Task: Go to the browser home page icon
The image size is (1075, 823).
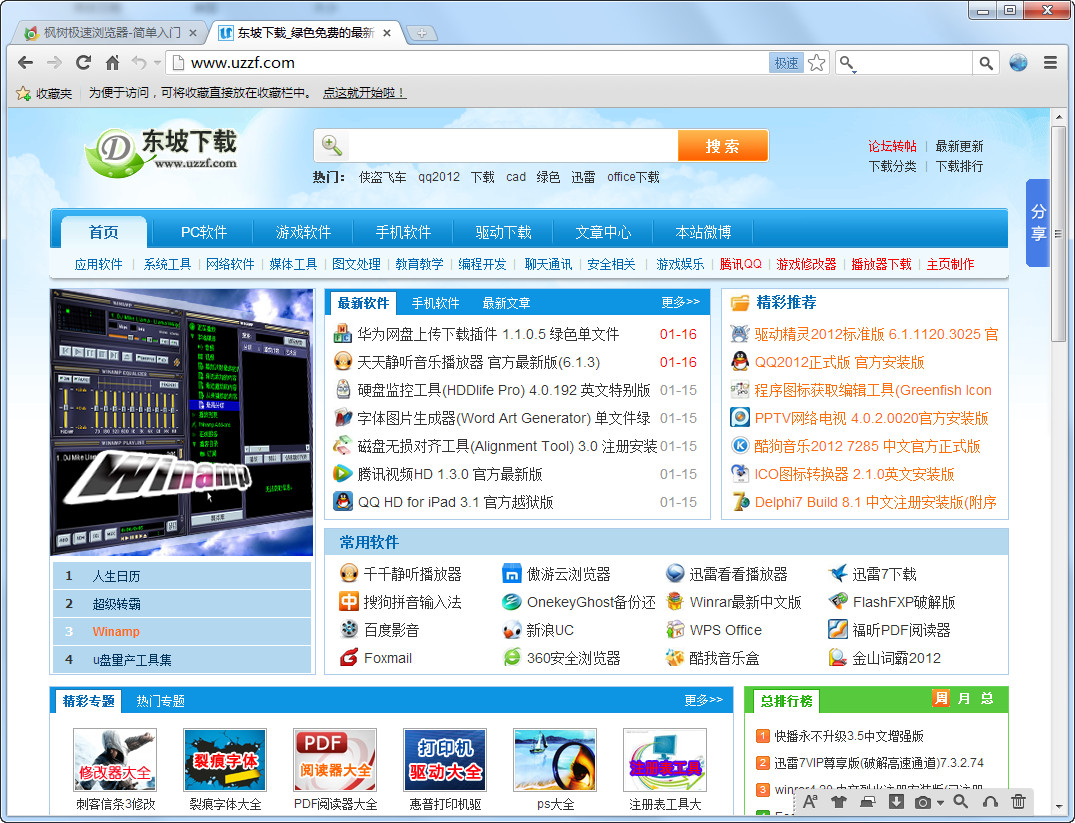Action: coord(112,63)
